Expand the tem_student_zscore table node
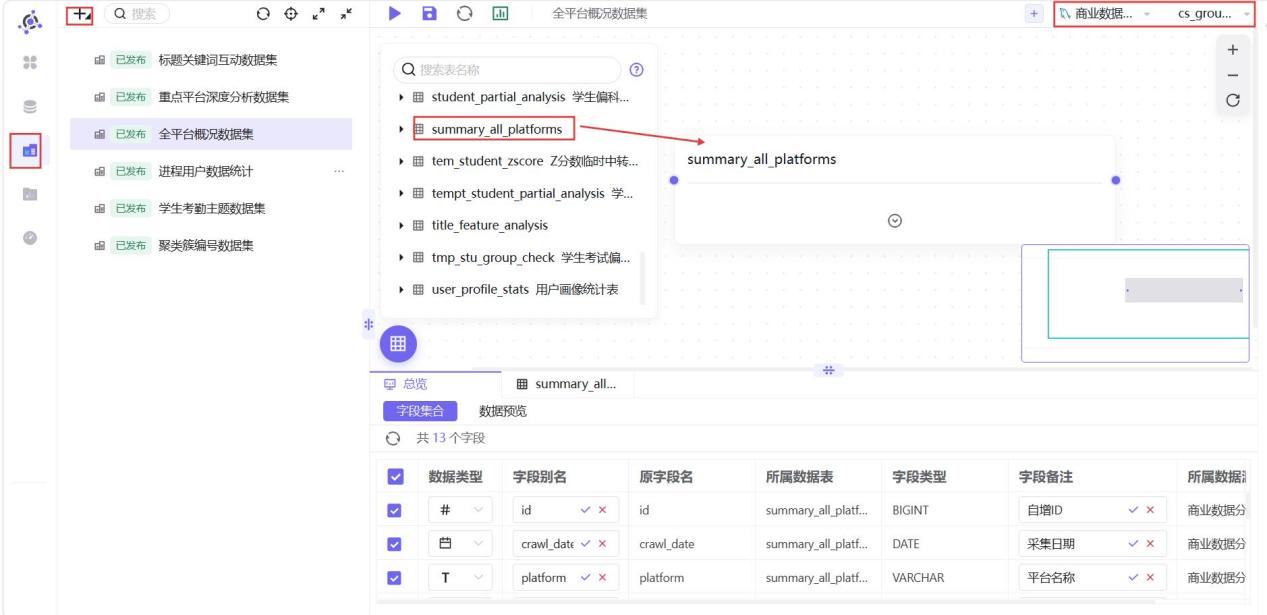This screenshot has height=615, width=1267. tap(402, 161)
